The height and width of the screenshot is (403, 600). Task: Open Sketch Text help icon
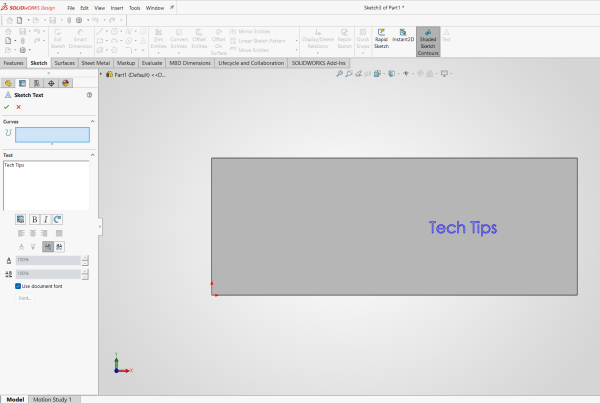pos(89,95)
